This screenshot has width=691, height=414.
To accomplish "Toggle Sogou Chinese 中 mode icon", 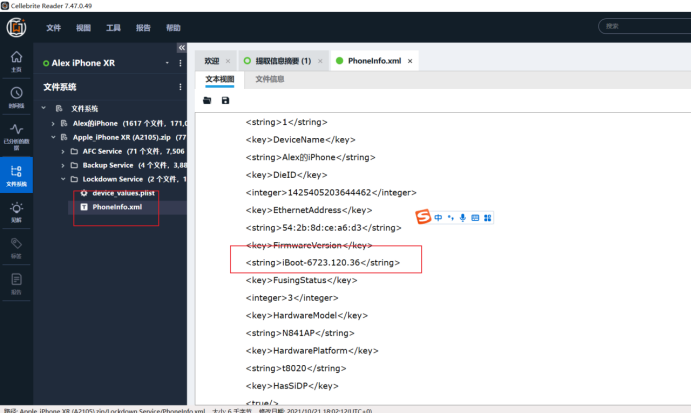I will pyautogui.click(x=438, y=217).
